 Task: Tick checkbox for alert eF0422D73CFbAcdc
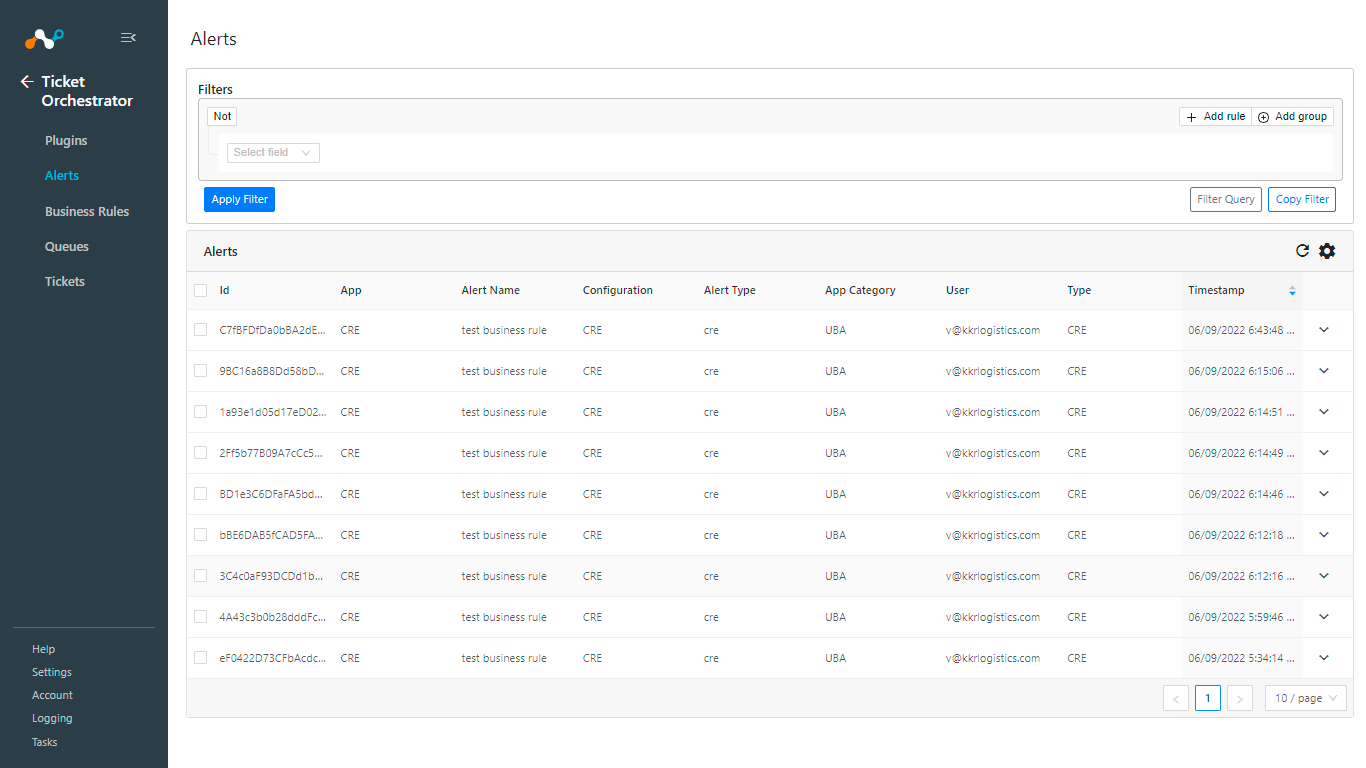click(x=201, y=658)
